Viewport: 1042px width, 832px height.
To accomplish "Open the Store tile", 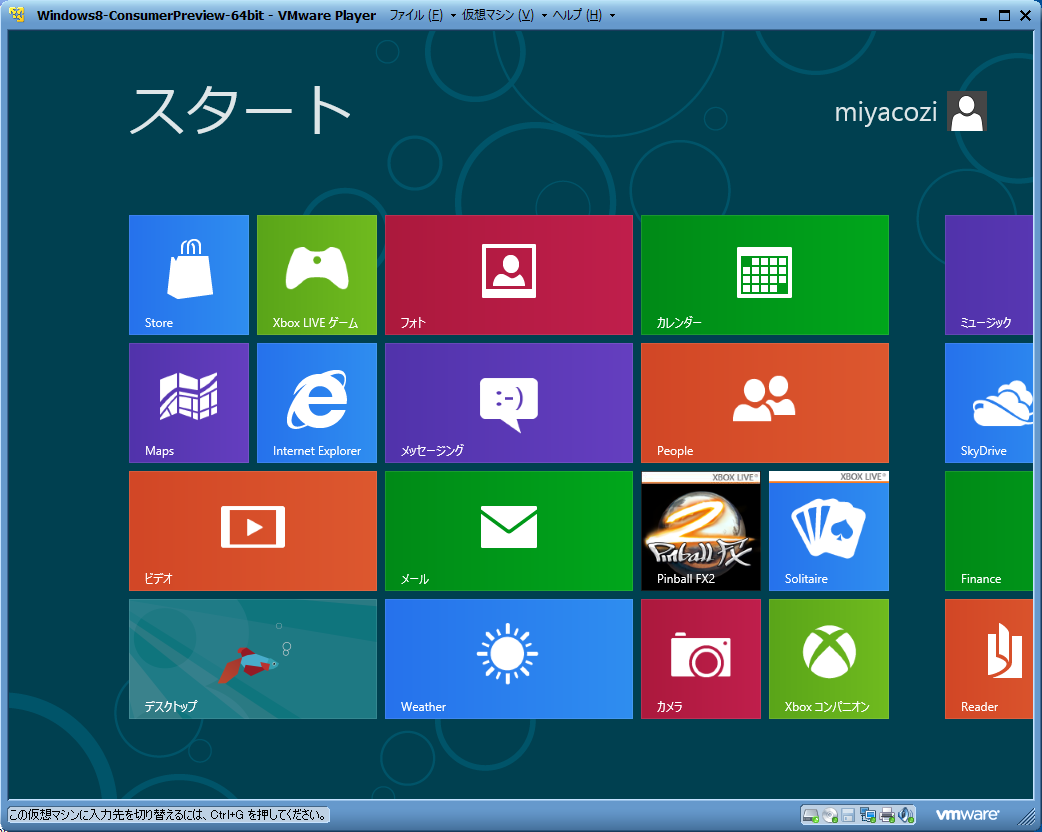I will point(189,274).
